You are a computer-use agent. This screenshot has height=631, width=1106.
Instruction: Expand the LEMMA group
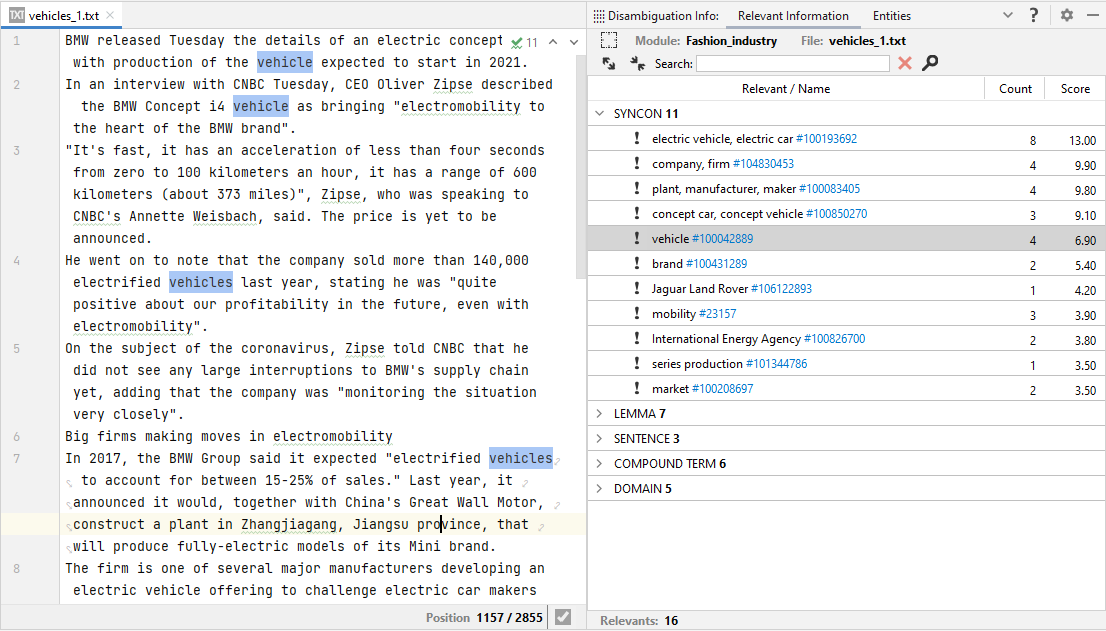coord(600,414)
